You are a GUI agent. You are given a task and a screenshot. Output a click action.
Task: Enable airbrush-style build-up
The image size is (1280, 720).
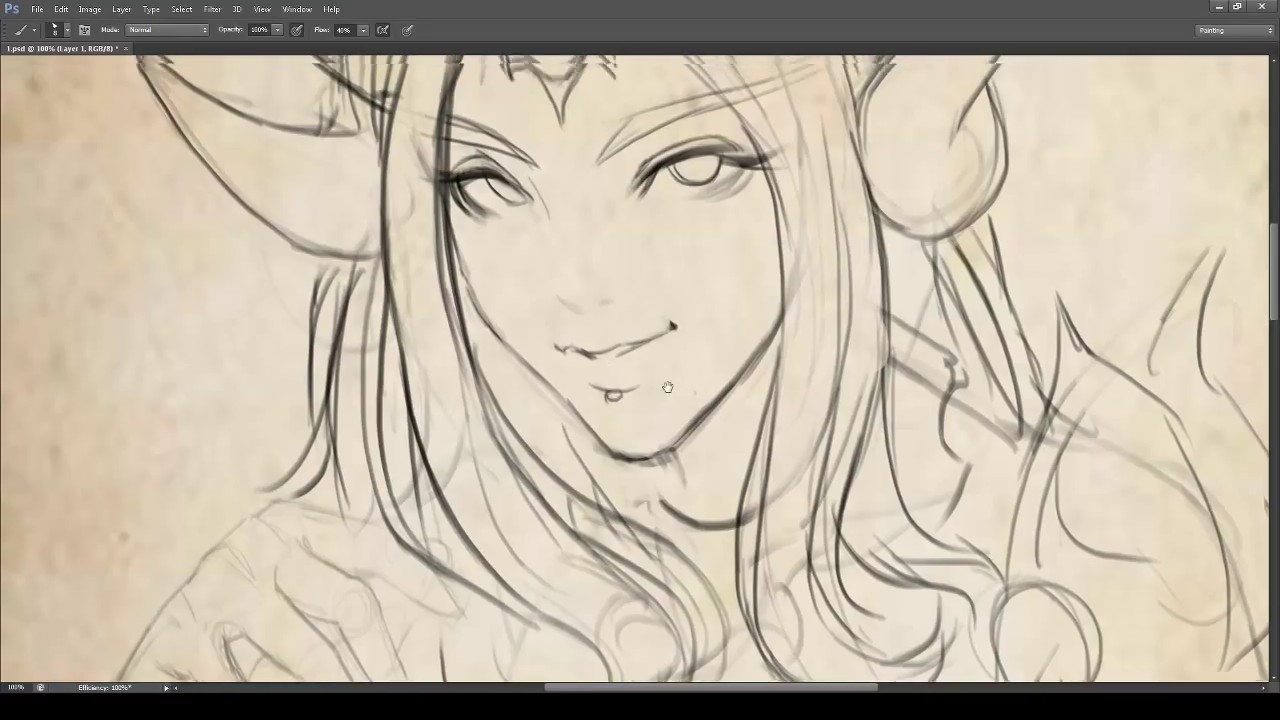point(383,30)
